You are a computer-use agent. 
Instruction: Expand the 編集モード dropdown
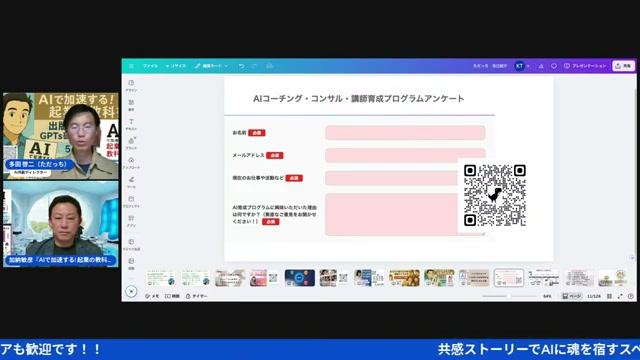tap(211, 66)
